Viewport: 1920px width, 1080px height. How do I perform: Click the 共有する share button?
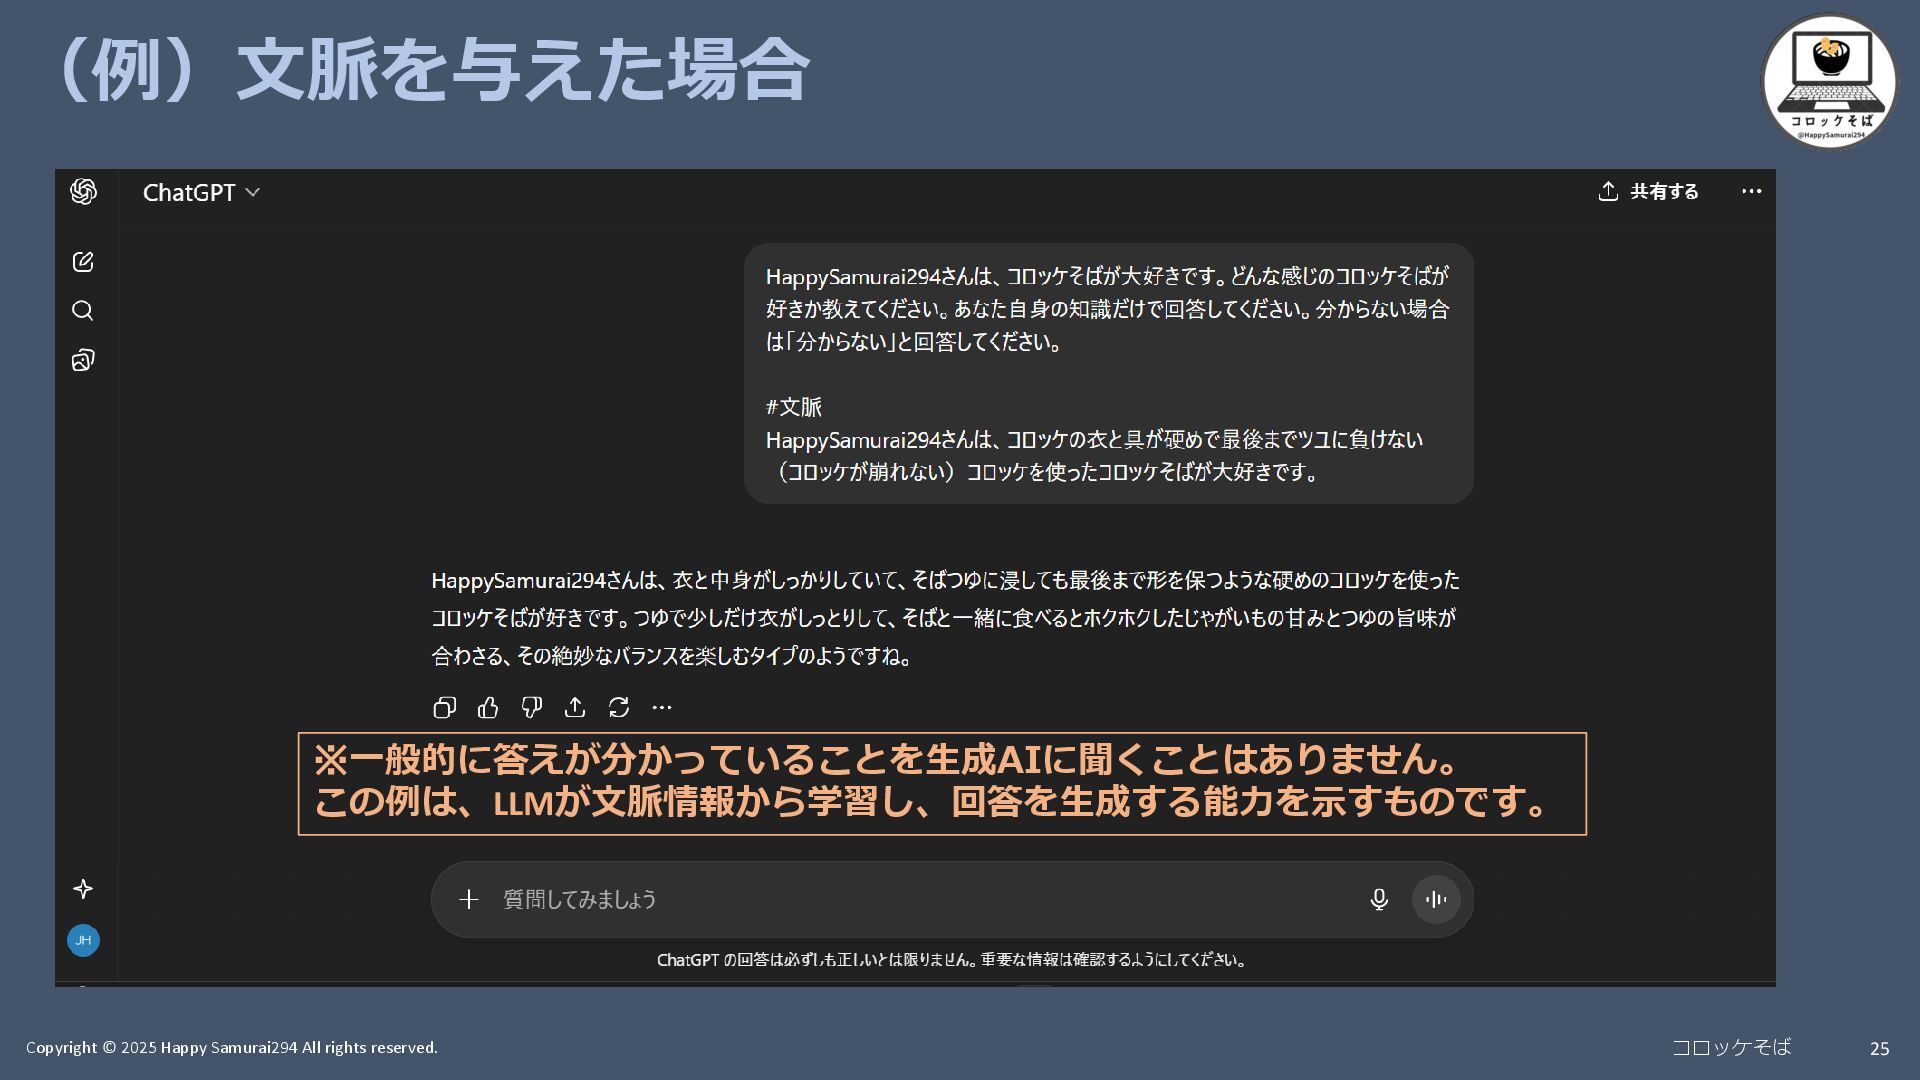tap(1648, 192)
